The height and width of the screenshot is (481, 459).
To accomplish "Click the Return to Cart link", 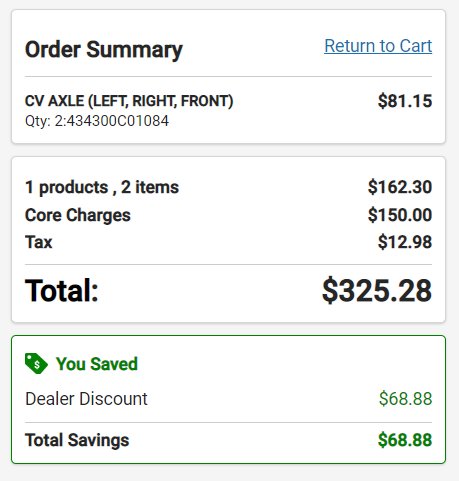I will pyautogui.click(x=378, y=46).
